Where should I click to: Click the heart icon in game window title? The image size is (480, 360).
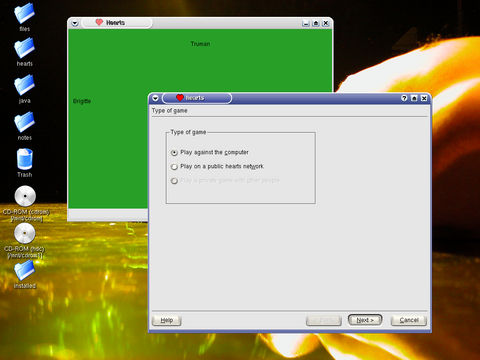(x=99, y=22)
